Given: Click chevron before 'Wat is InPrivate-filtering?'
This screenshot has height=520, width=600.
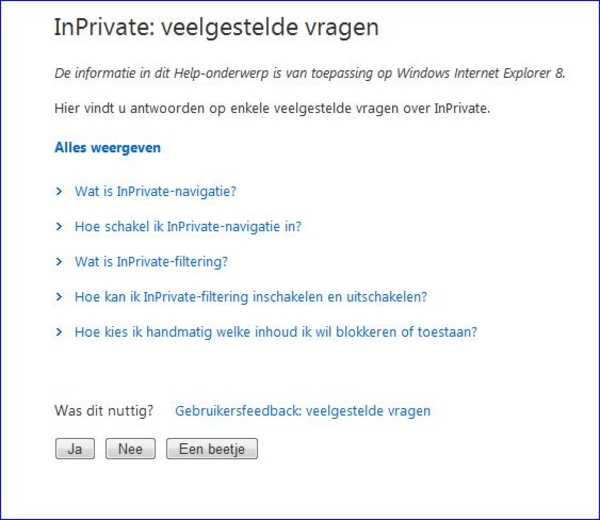Looking at the screenshot, I should (60, 262).
